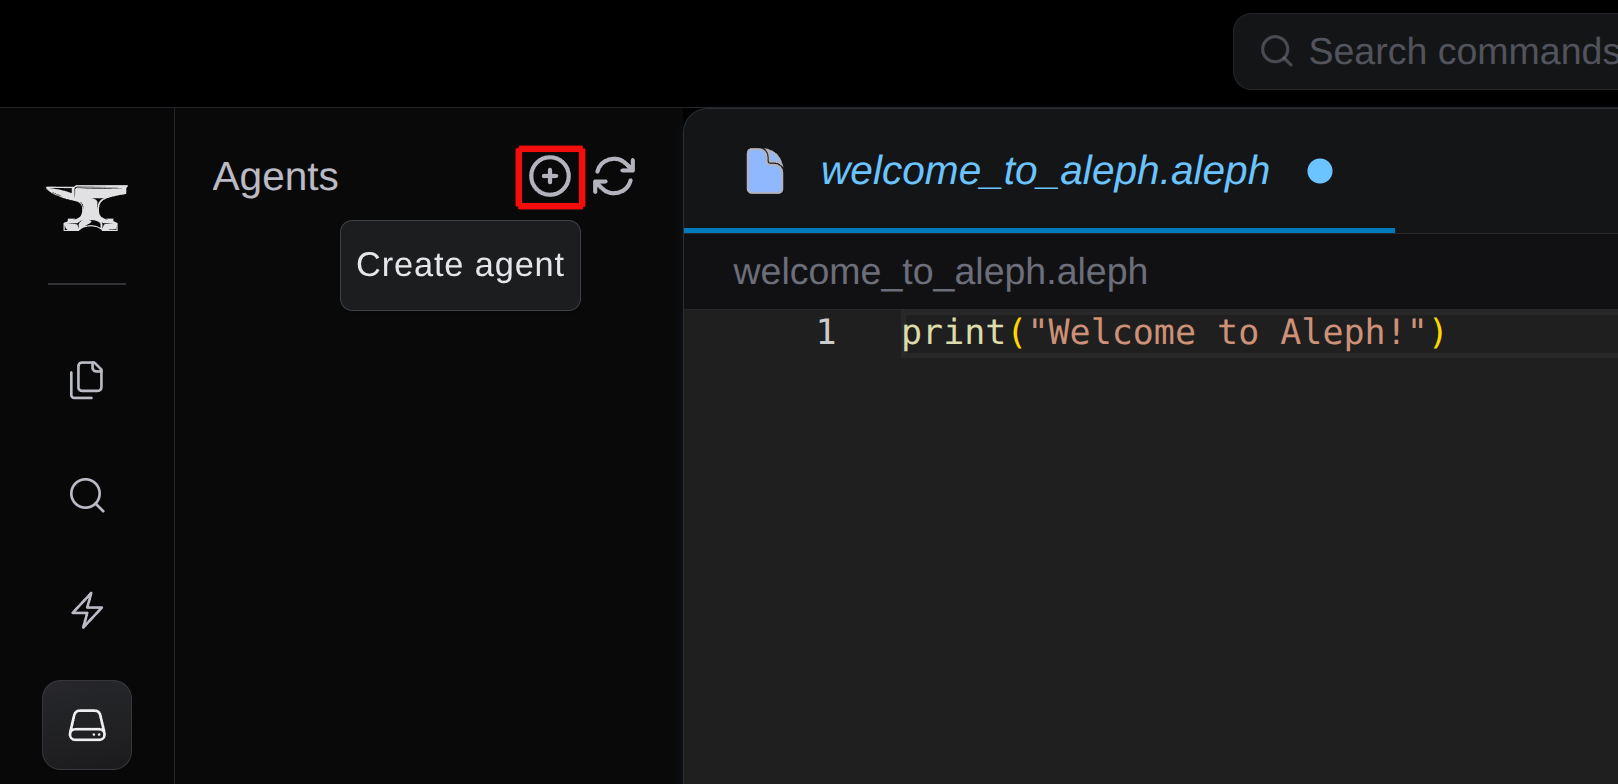The image size is (1618, 784).
Task: Open the file explorer sidebar icon
Action: [x=87, y=379]
